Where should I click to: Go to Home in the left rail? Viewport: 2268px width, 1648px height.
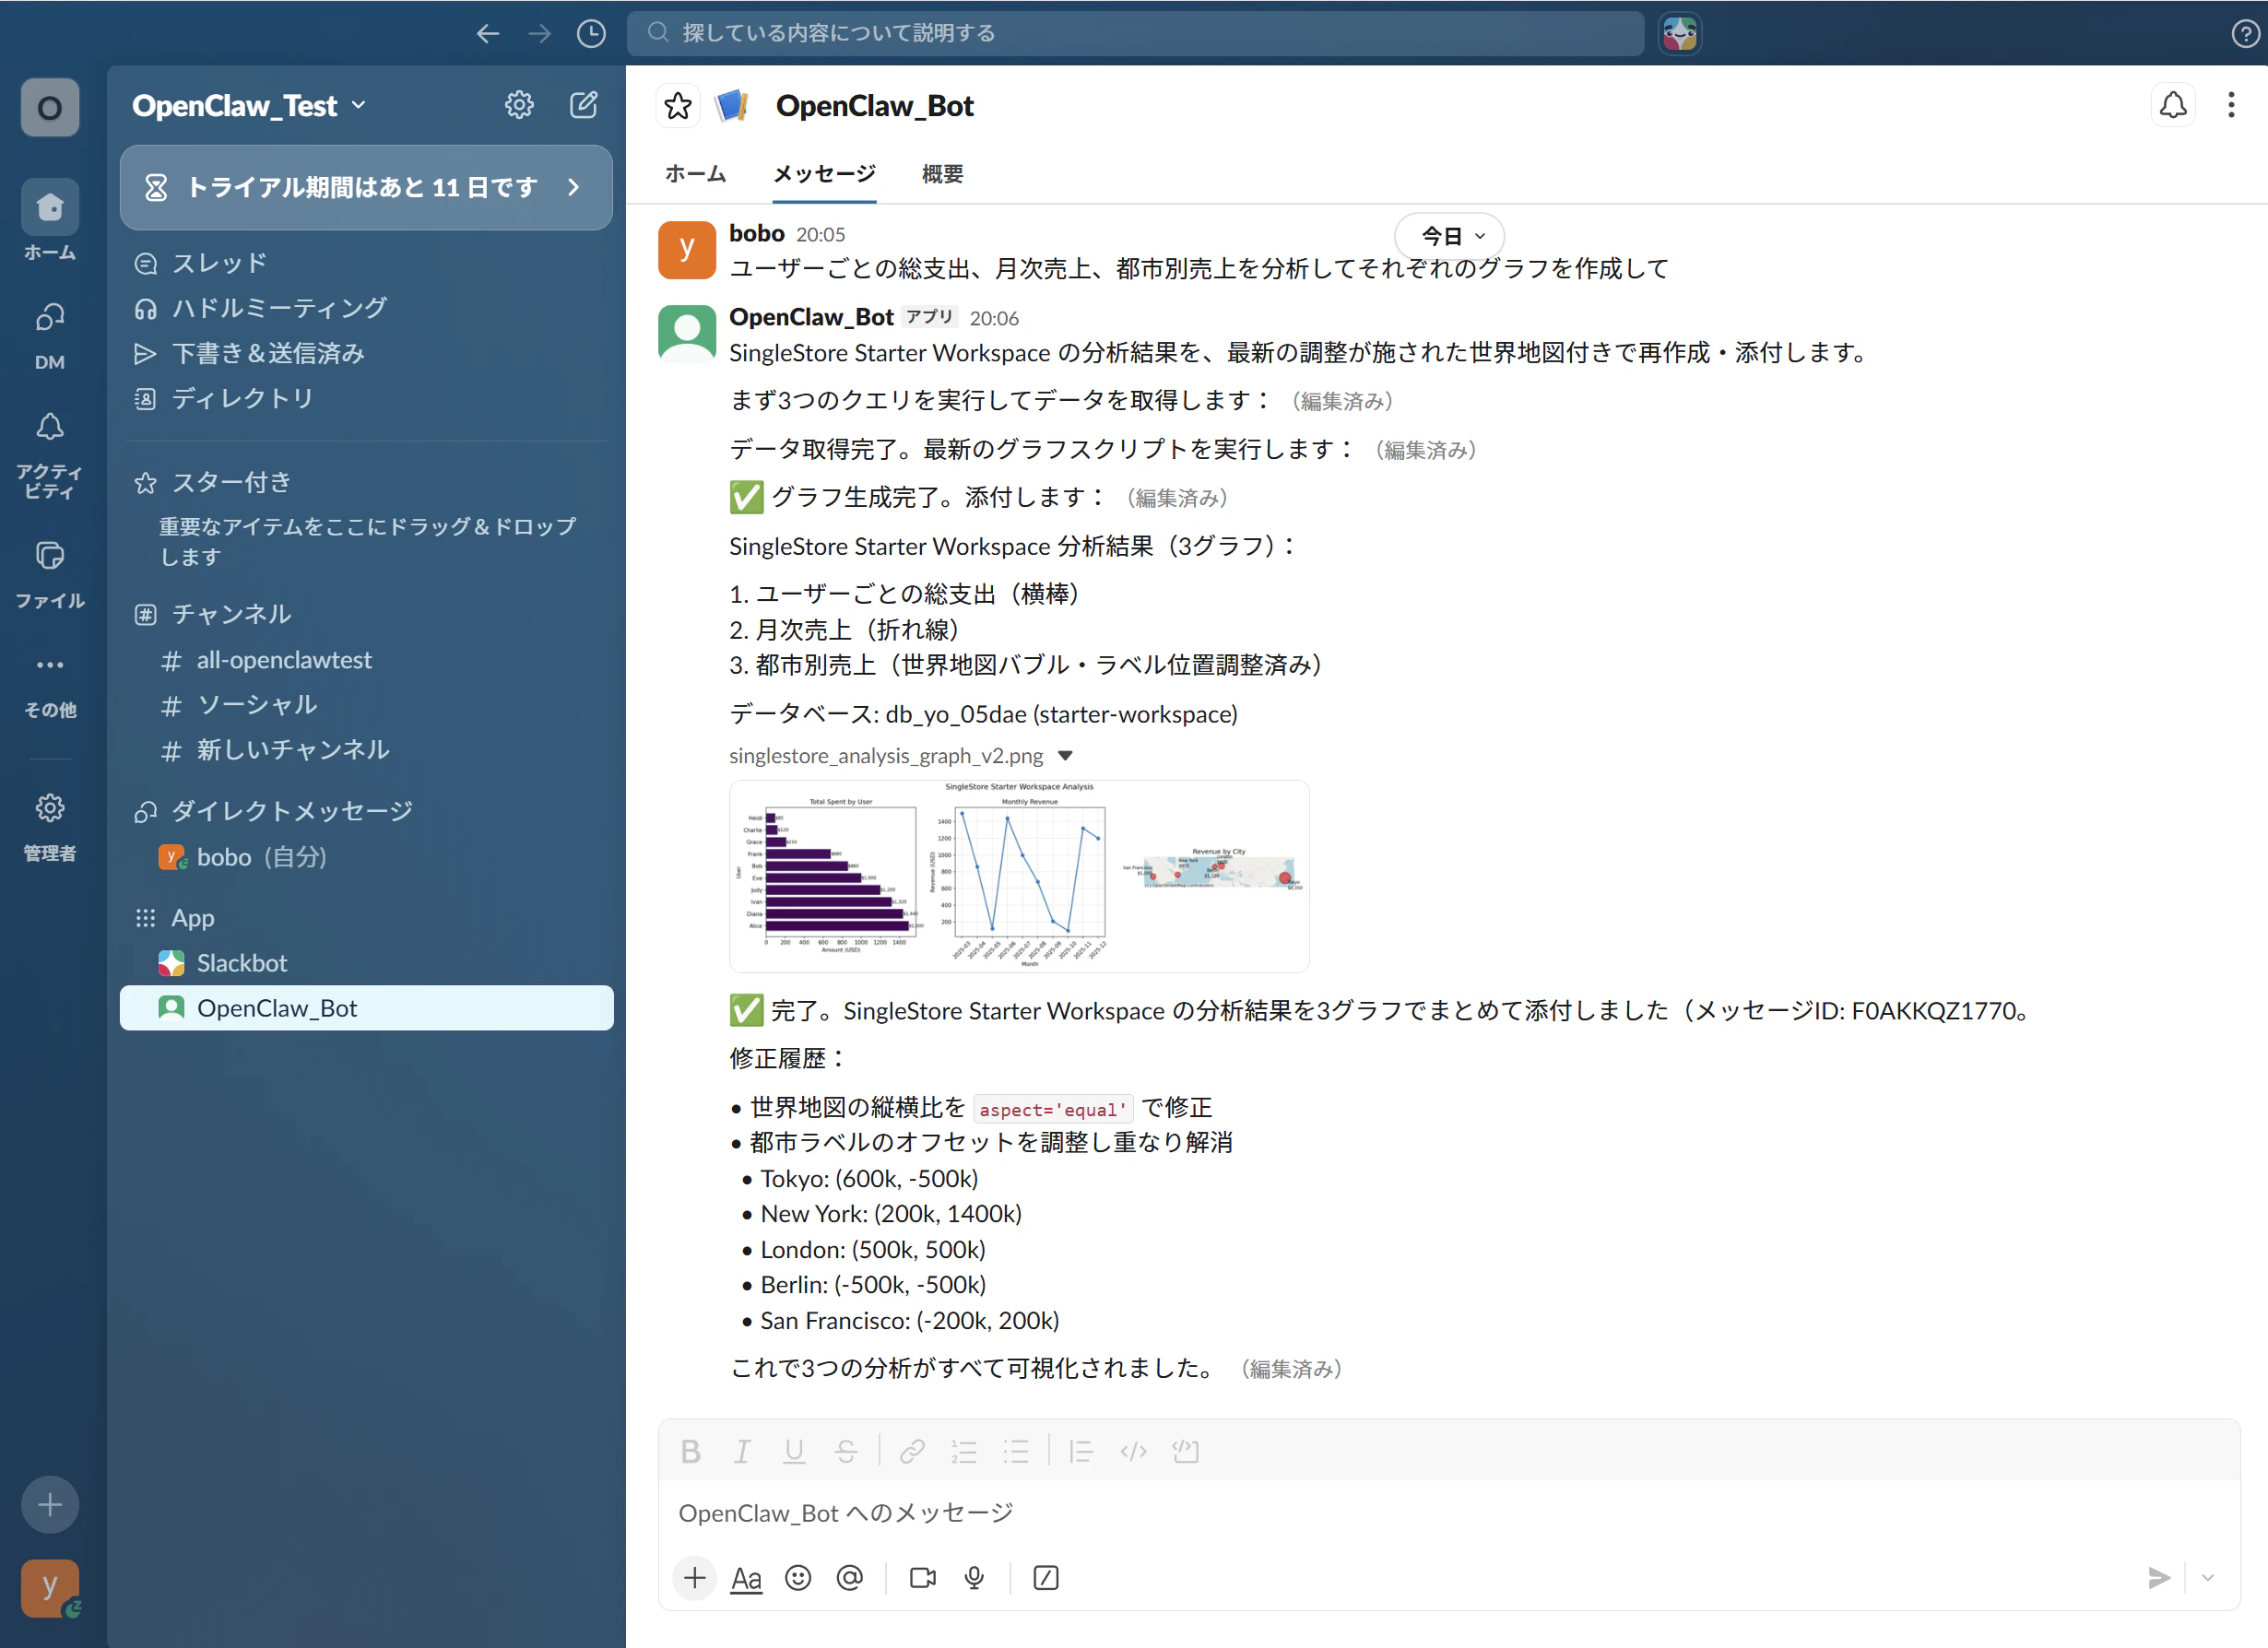pos(50,221)
